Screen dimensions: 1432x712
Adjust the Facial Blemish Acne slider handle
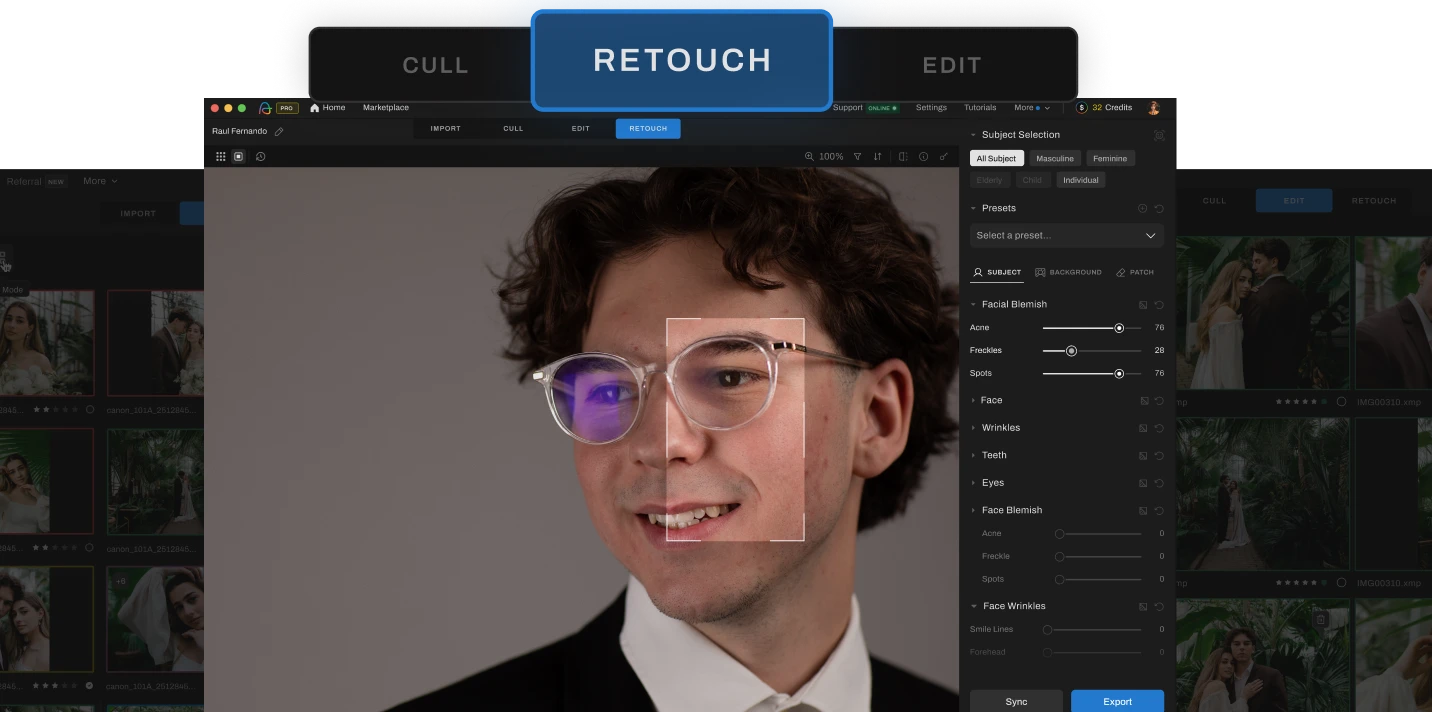(x=1119, y=328)
